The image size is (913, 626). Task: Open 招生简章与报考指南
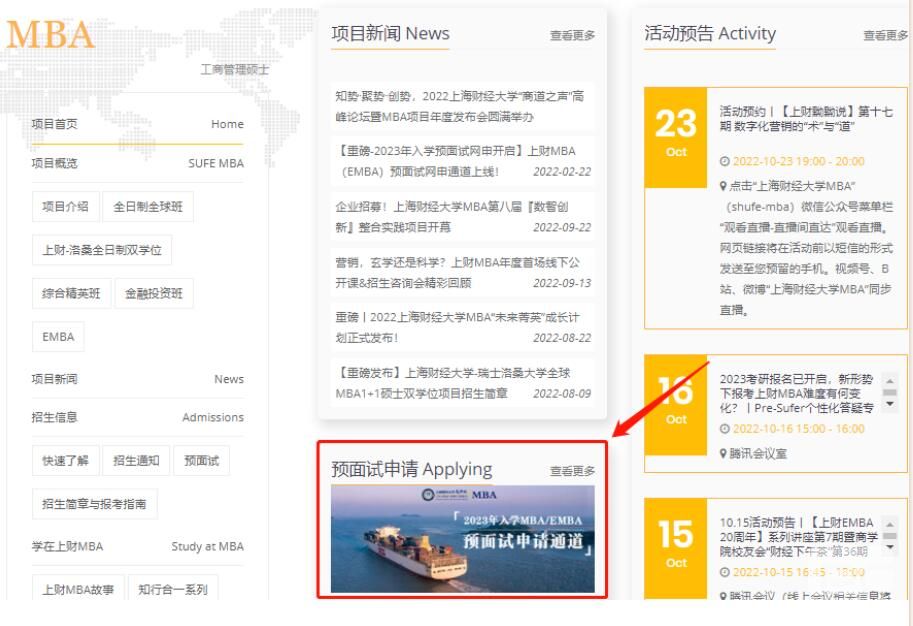pos(94,504)
